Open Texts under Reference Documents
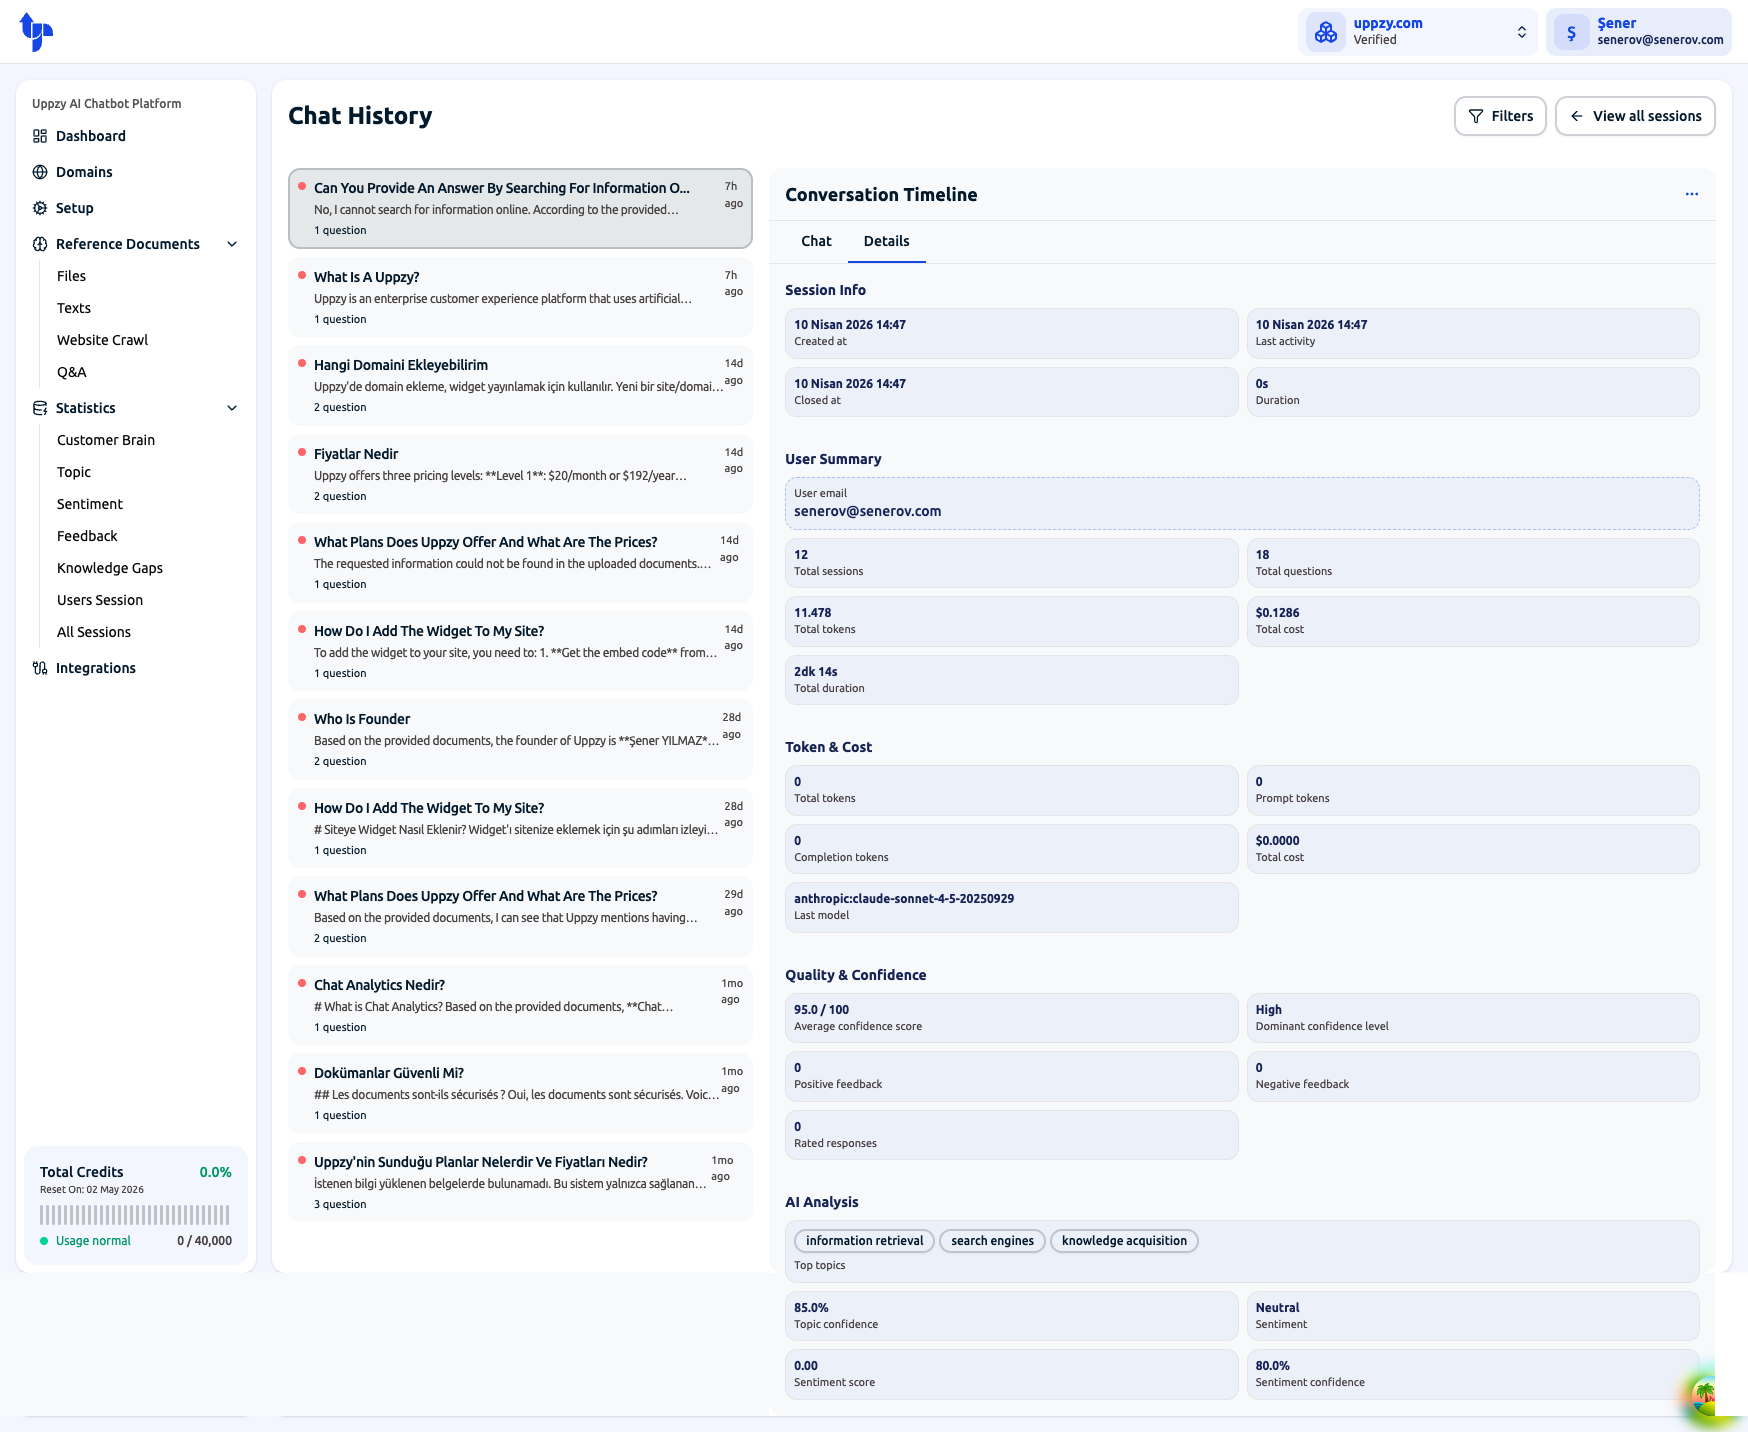The height and width of the screenshot is (1432, 1748). coord(74,308)
